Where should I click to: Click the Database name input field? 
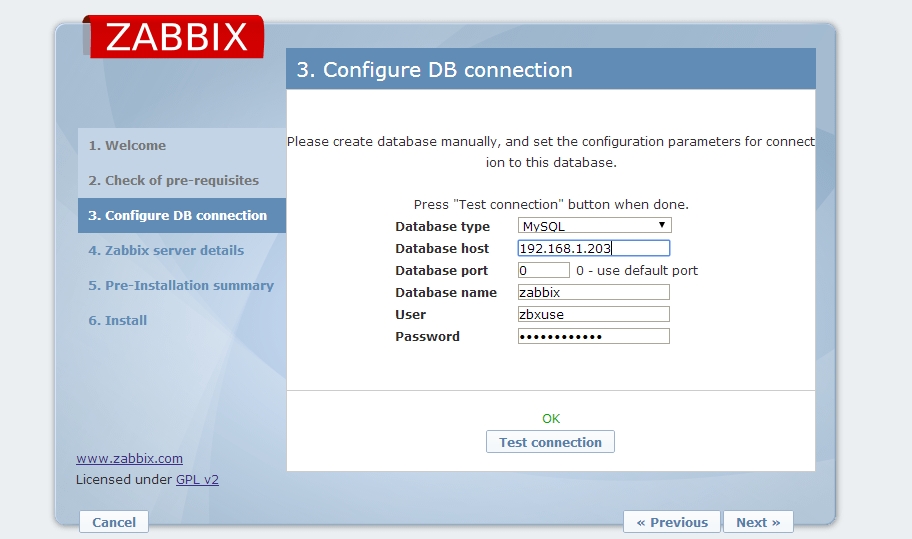click(x=594, y=292)
